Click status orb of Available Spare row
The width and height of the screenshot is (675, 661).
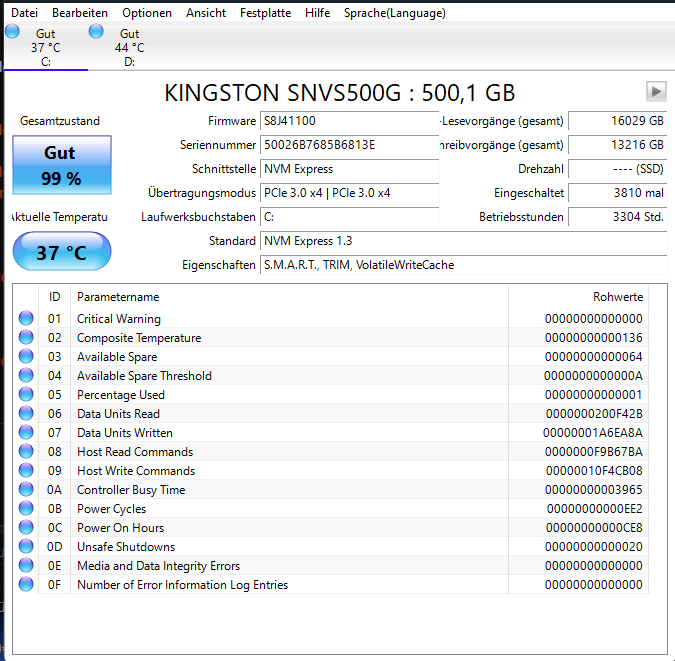point(26,356)
